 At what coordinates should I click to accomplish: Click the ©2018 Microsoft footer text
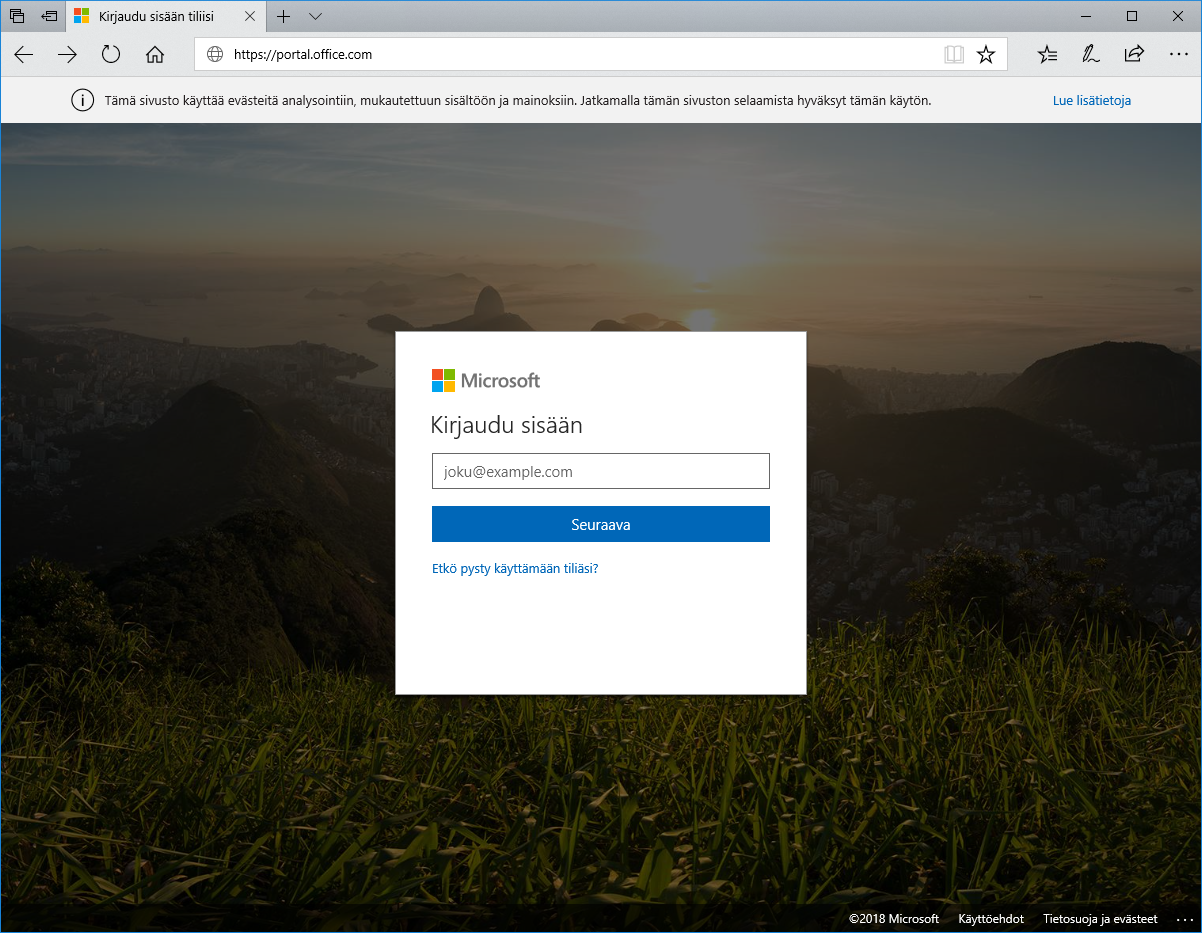pyautogui.click(x=894, y=918)
